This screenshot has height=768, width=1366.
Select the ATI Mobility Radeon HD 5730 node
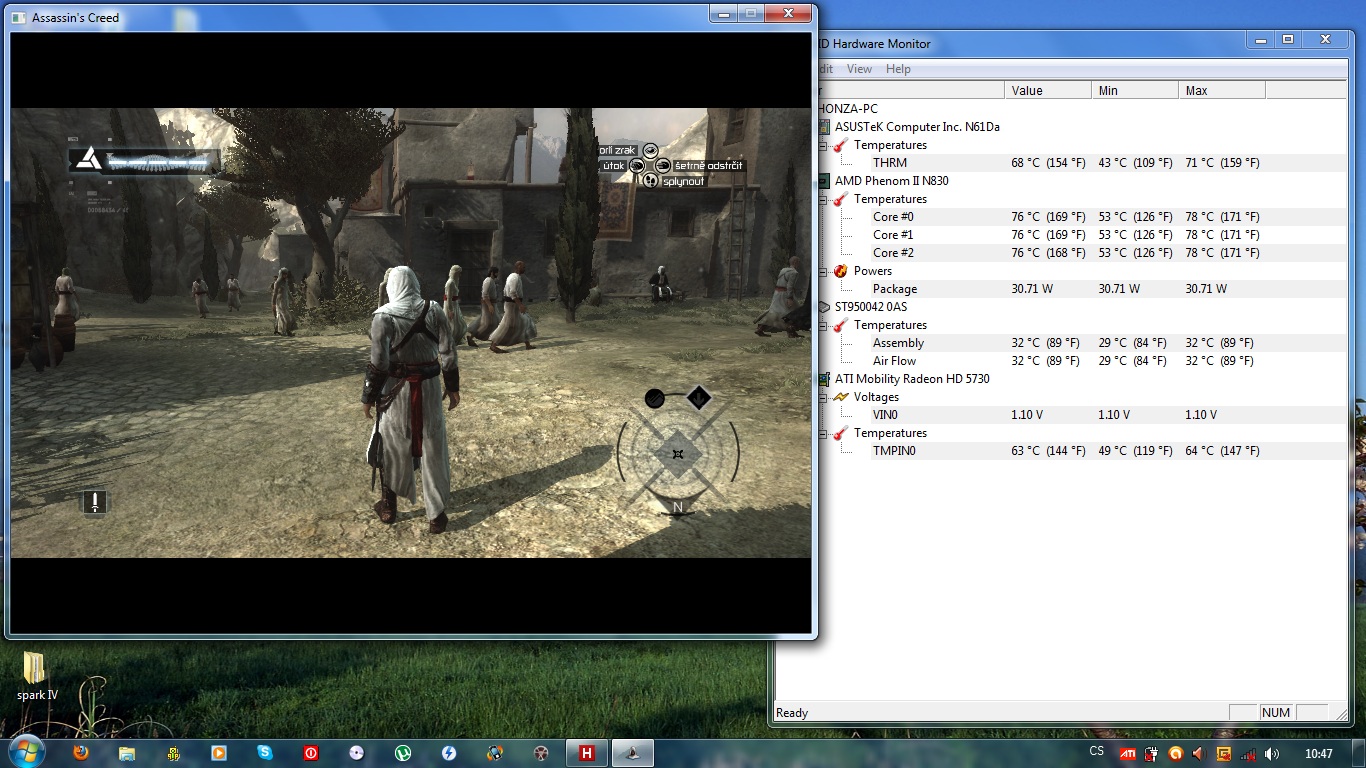[x=912, y=379]
